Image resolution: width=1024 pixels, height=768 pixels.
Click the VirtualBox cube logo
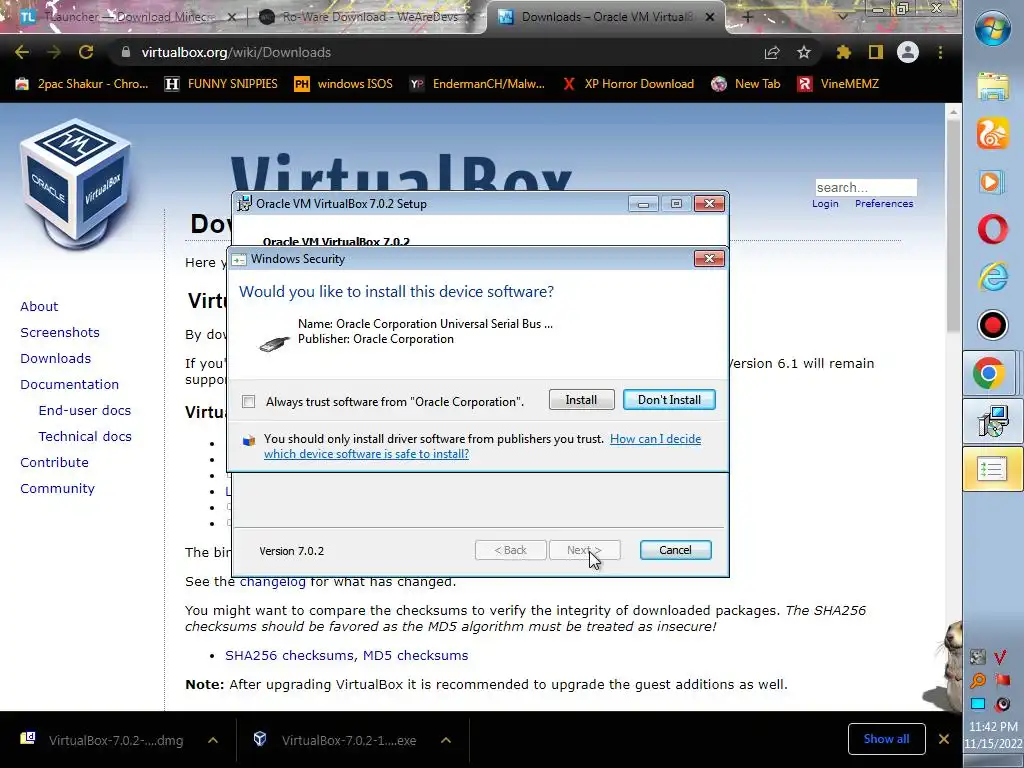coord(76,183)
